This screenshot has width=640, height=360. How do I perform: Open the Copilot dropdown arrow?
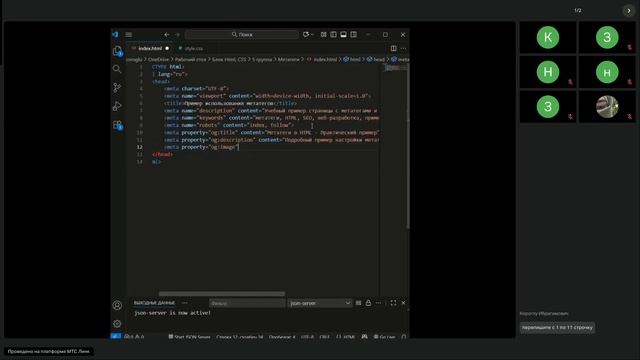(x=313, y=35)
